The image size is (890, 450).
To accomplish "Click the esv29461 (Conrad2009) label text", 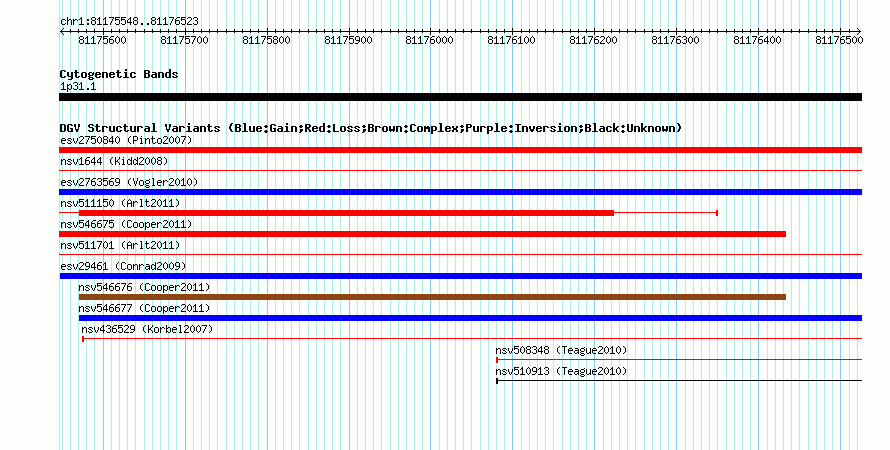I will [123, 266].
